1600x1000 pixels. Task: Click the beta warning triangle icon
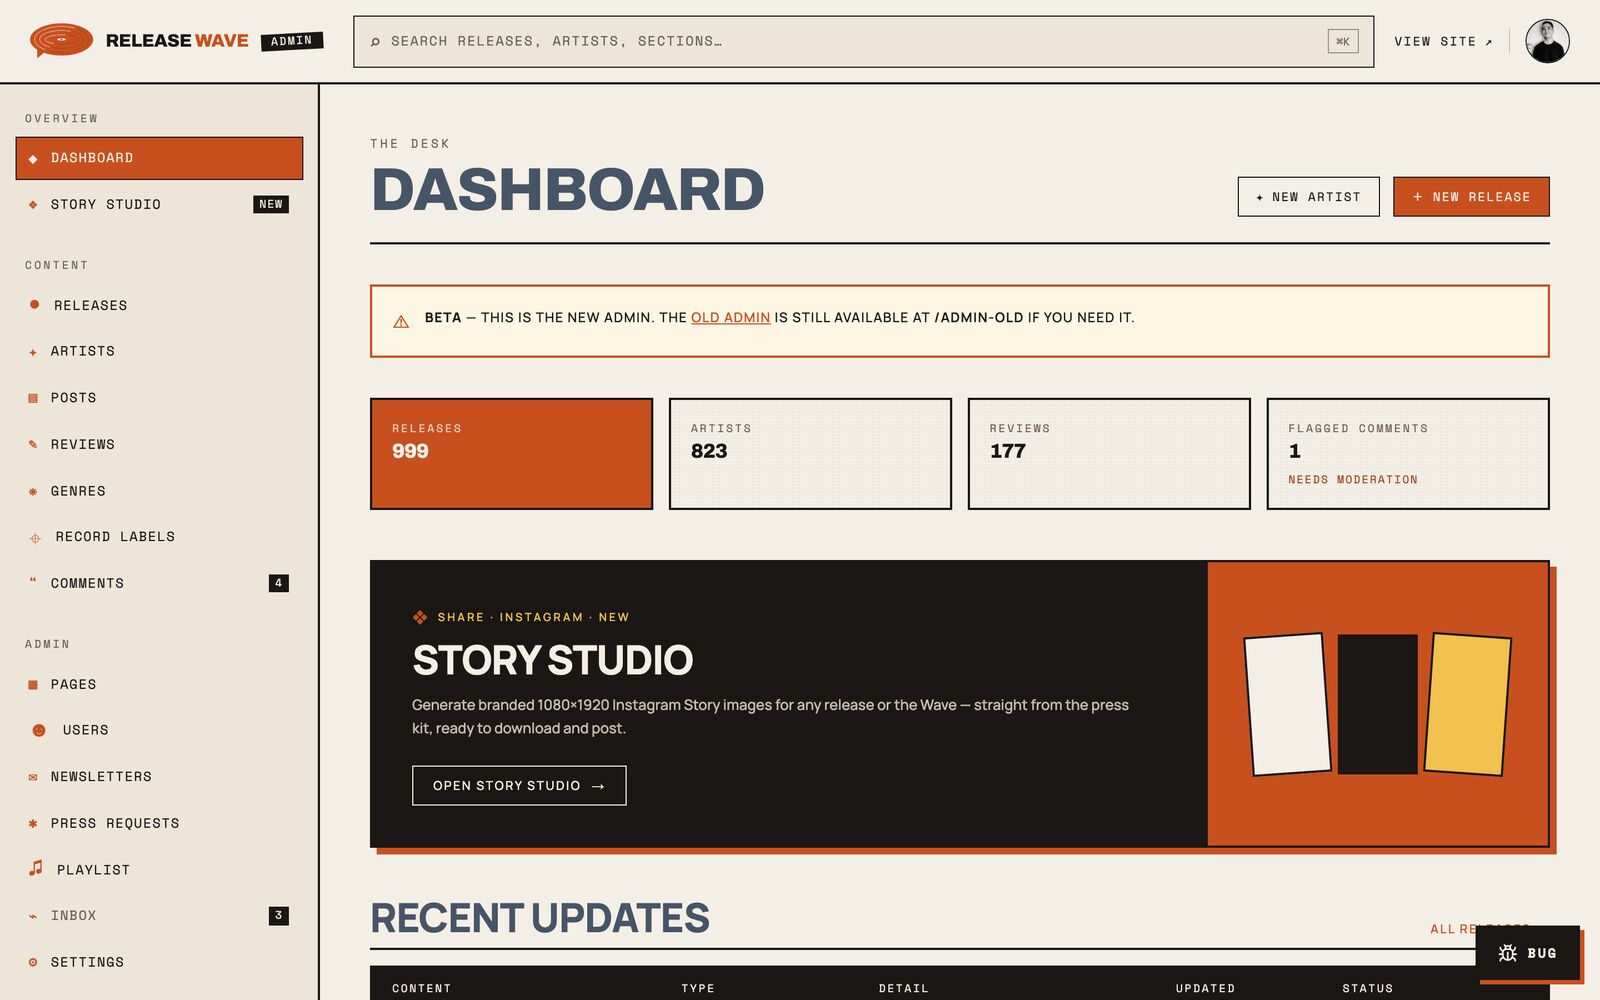coord(401,321)
